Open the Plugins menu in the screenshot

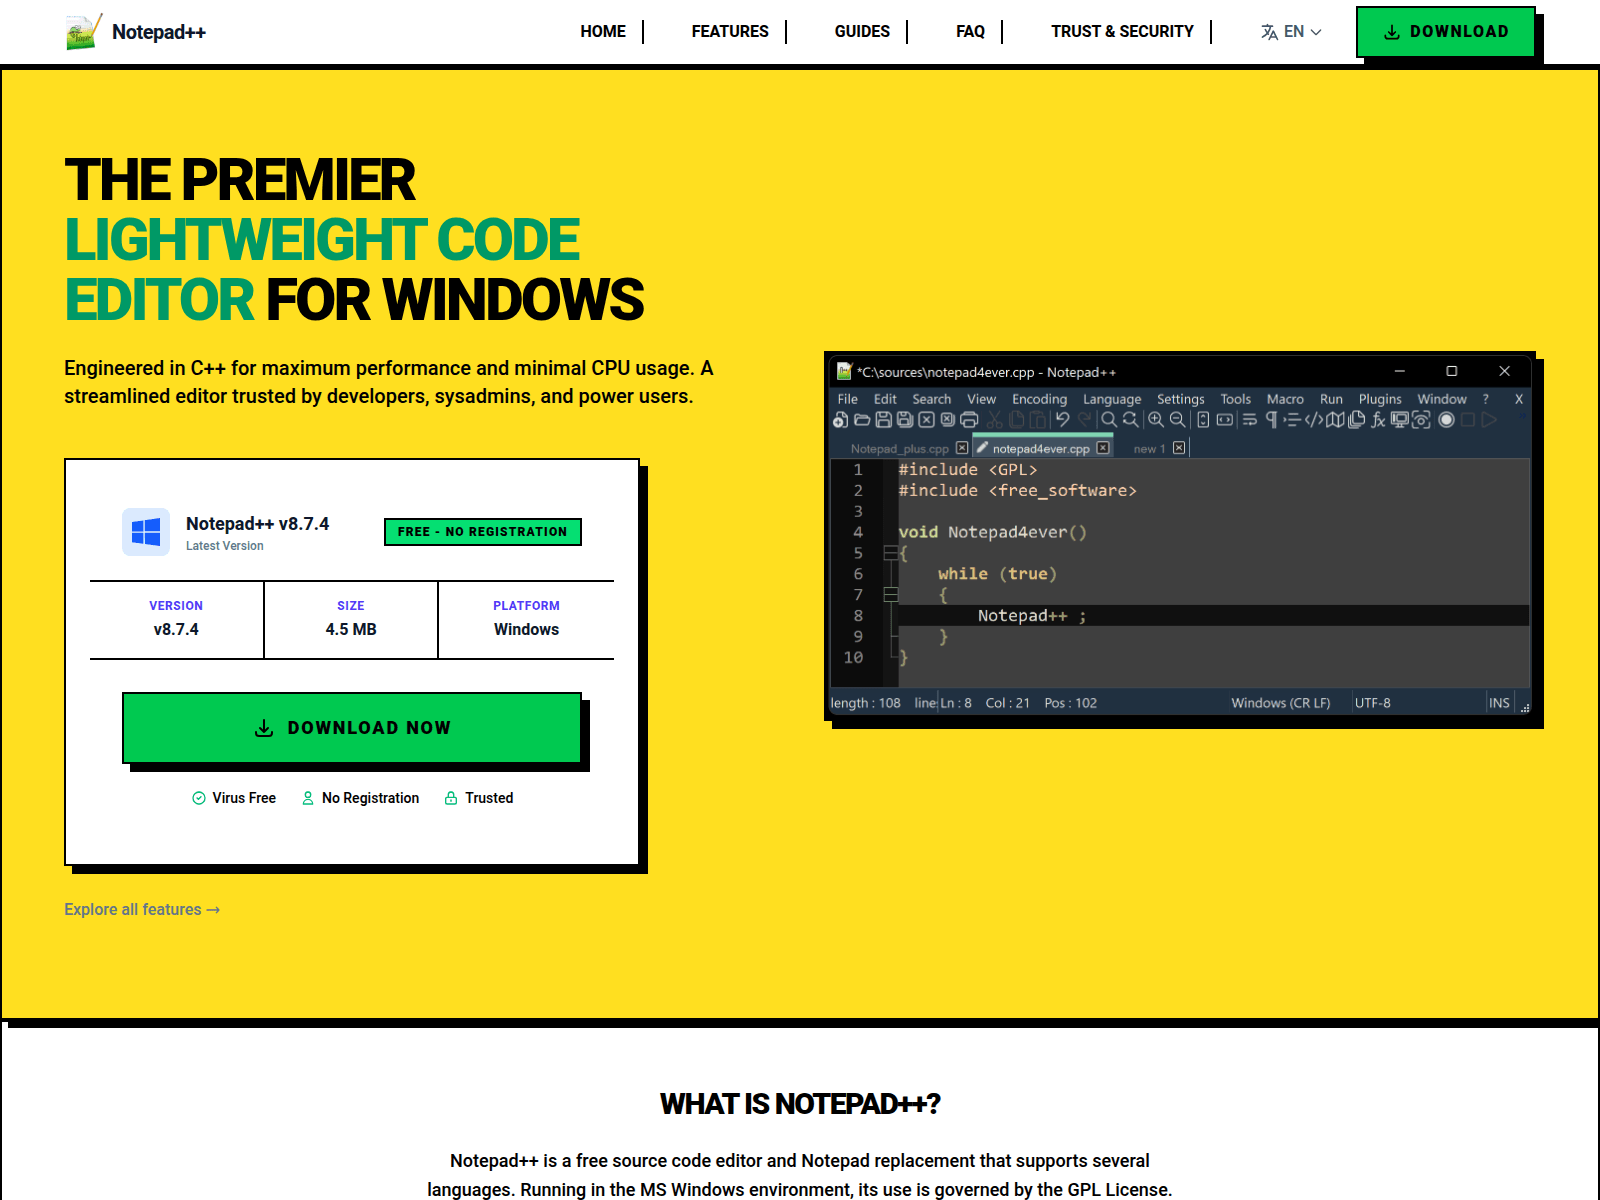(1380, 399)
